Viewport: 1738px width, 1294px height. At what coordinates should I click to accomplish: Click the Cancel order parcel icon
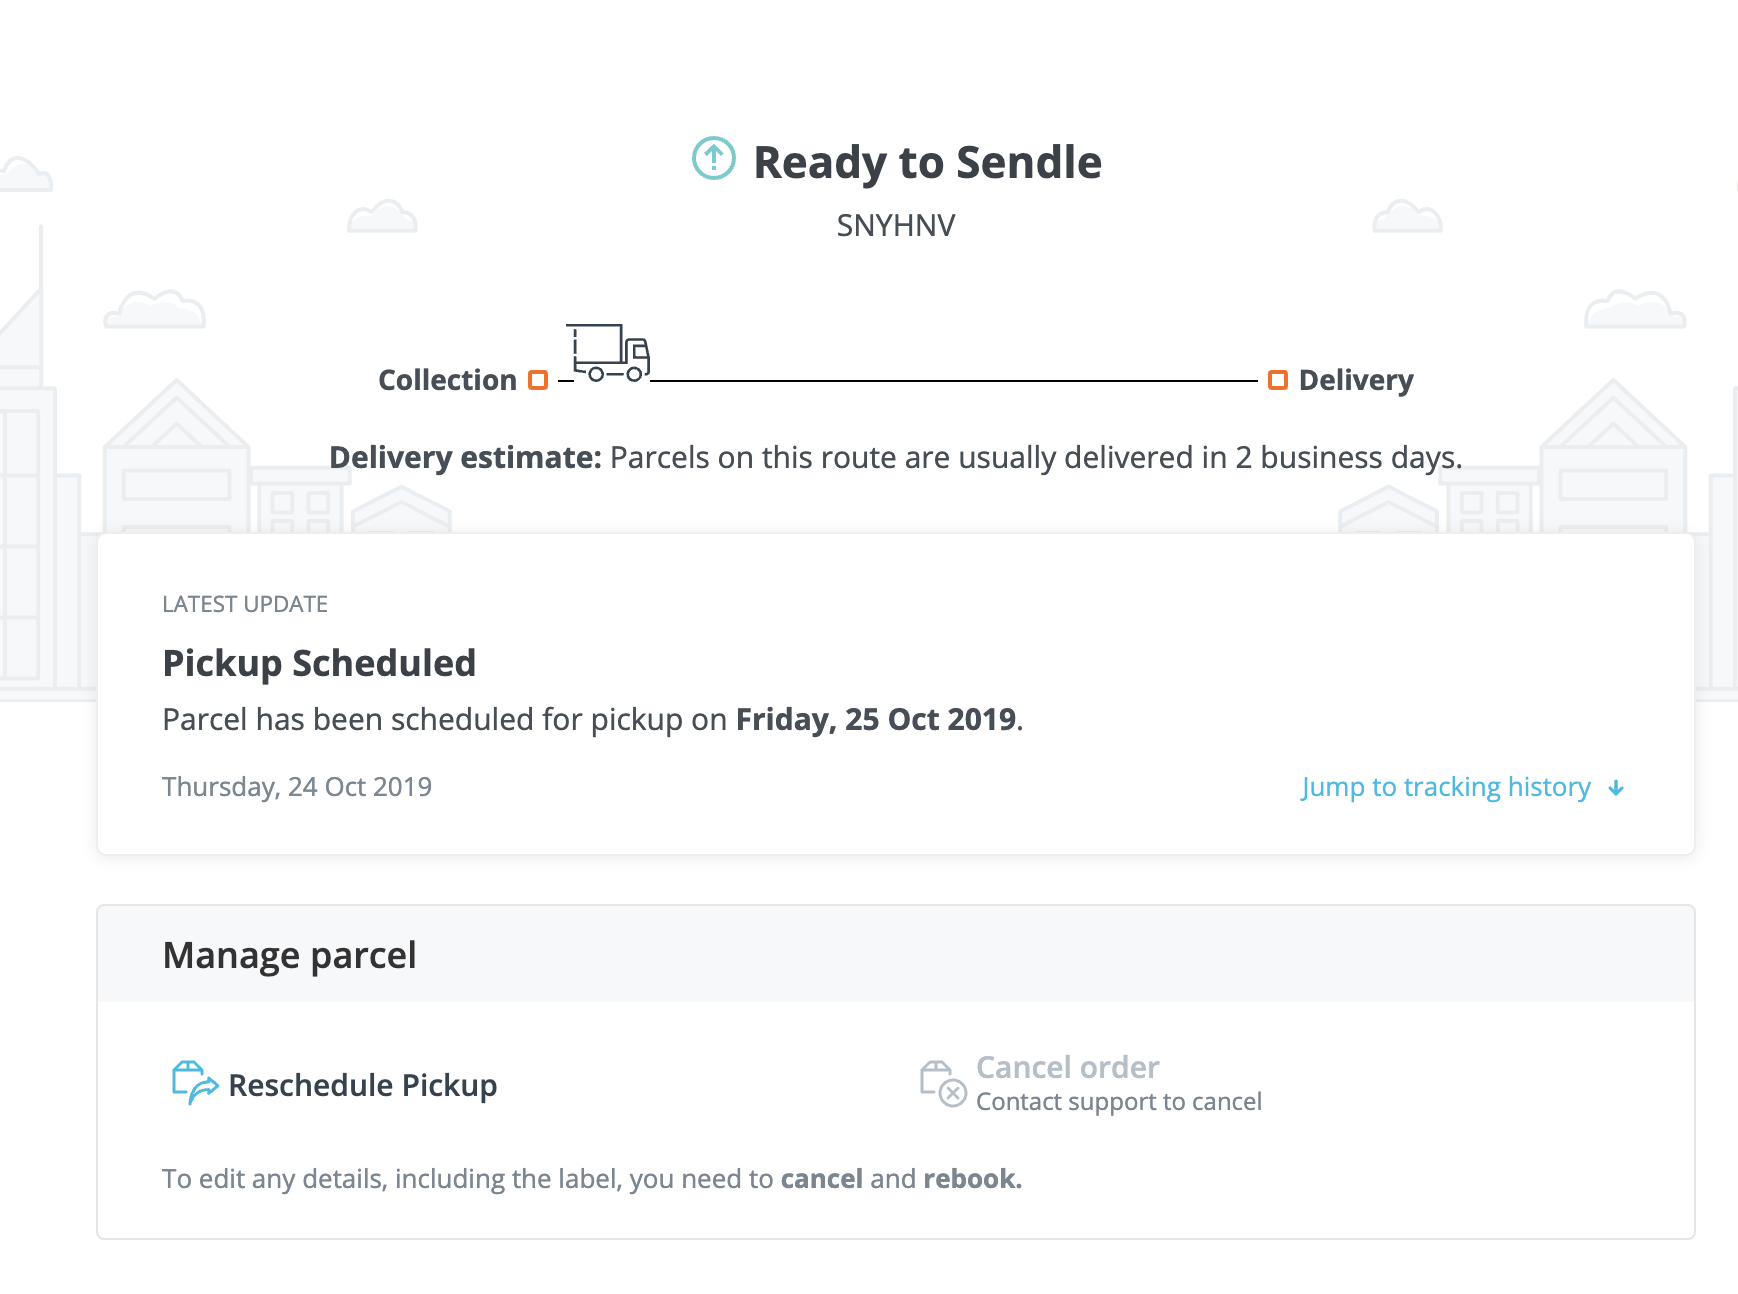pyautogui.click(x=943, y=1084)
